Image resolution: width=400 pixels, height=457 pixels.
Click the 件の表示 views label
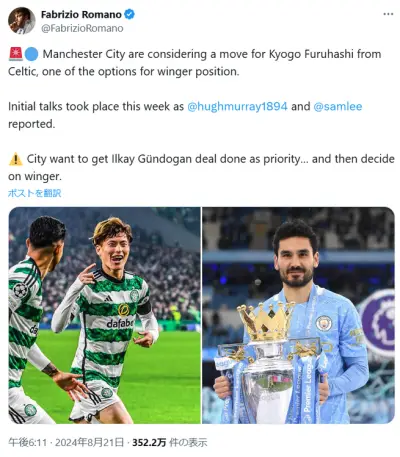tap(188, 443)
